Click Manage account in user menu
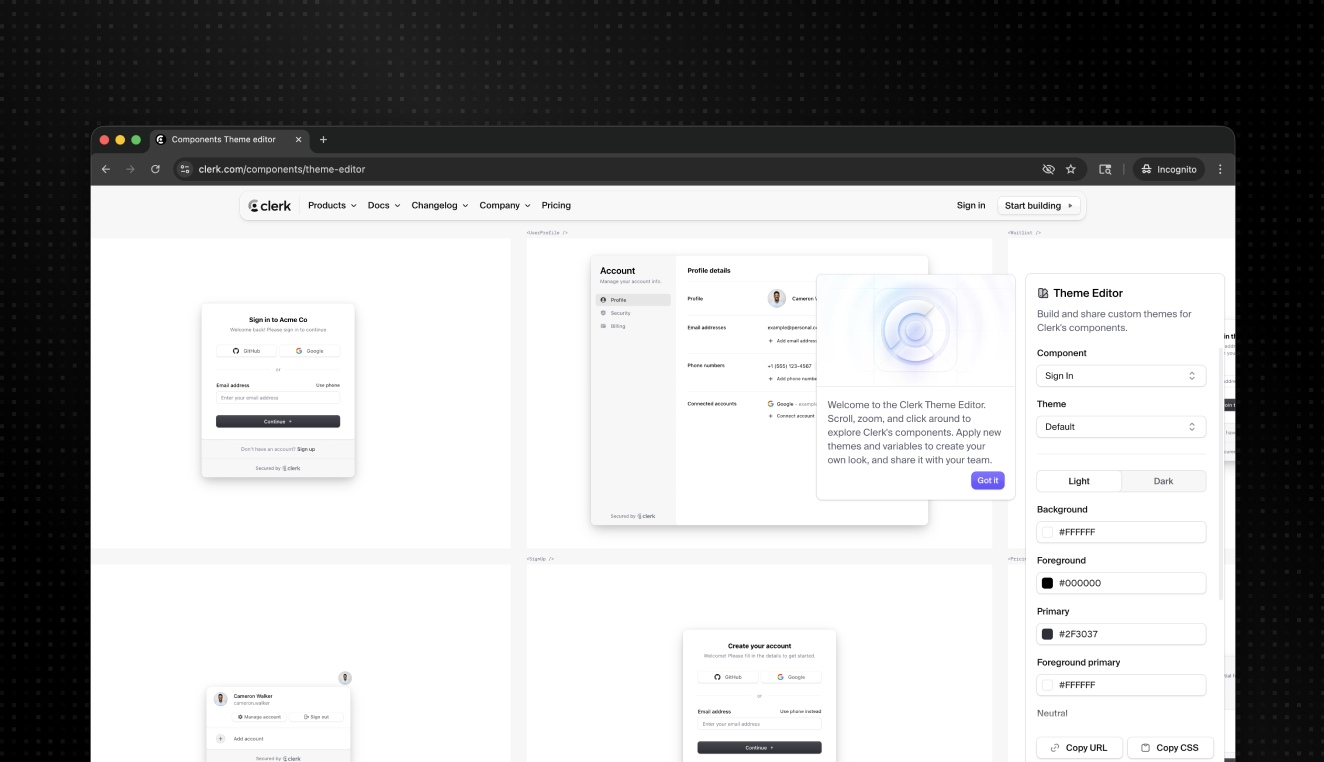The width and height of the screenshot is (1324, 762). point(260,717)
